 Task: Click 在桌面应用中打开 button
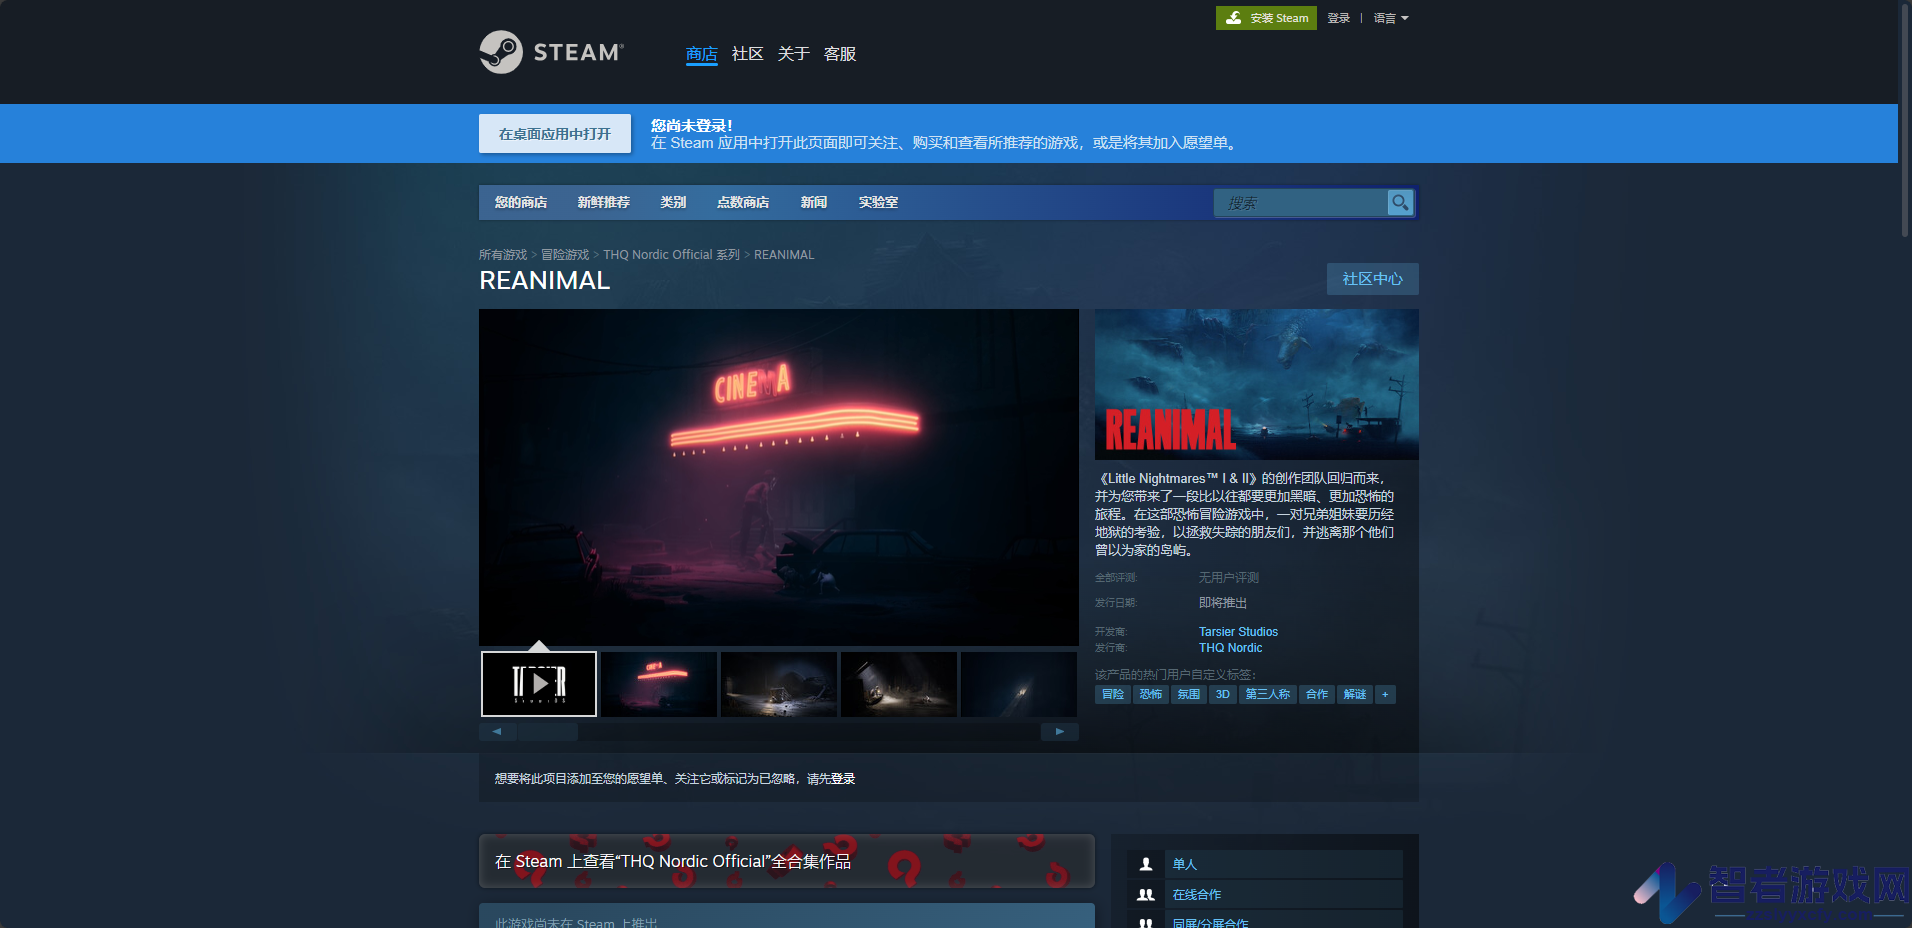point(555,133)
